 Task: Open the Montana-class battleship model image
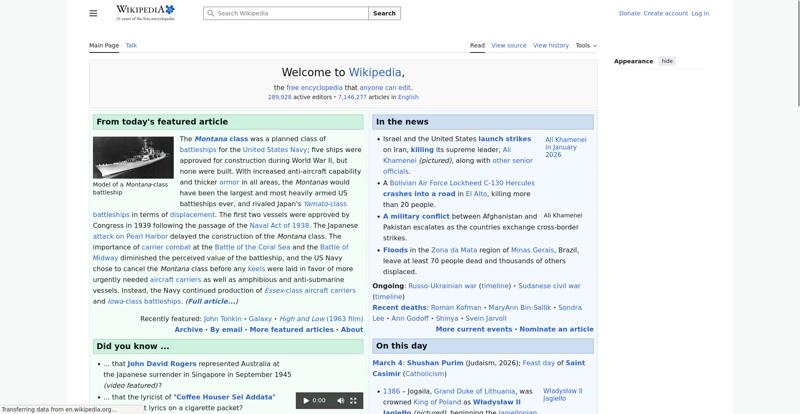133,157
